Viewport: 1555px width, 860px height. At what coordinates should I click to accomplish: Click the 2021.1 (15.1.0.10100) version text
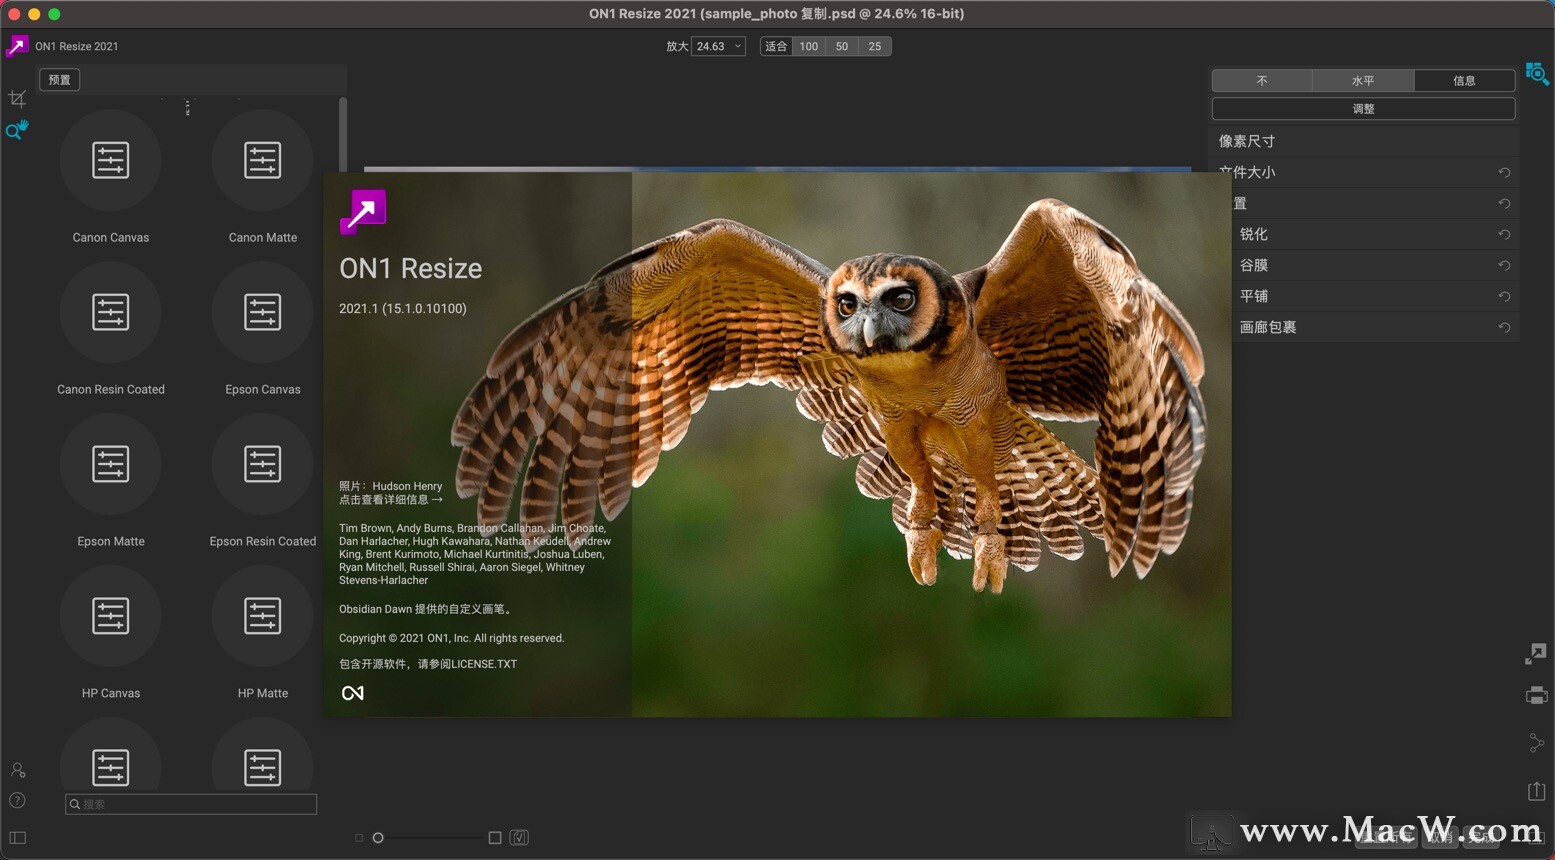(x=403, y=308)
